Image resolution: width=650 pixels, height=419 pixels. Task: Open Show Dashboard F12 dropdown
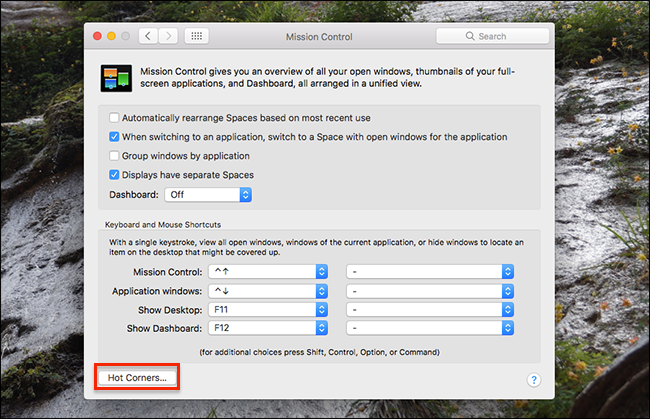(268, 328)
